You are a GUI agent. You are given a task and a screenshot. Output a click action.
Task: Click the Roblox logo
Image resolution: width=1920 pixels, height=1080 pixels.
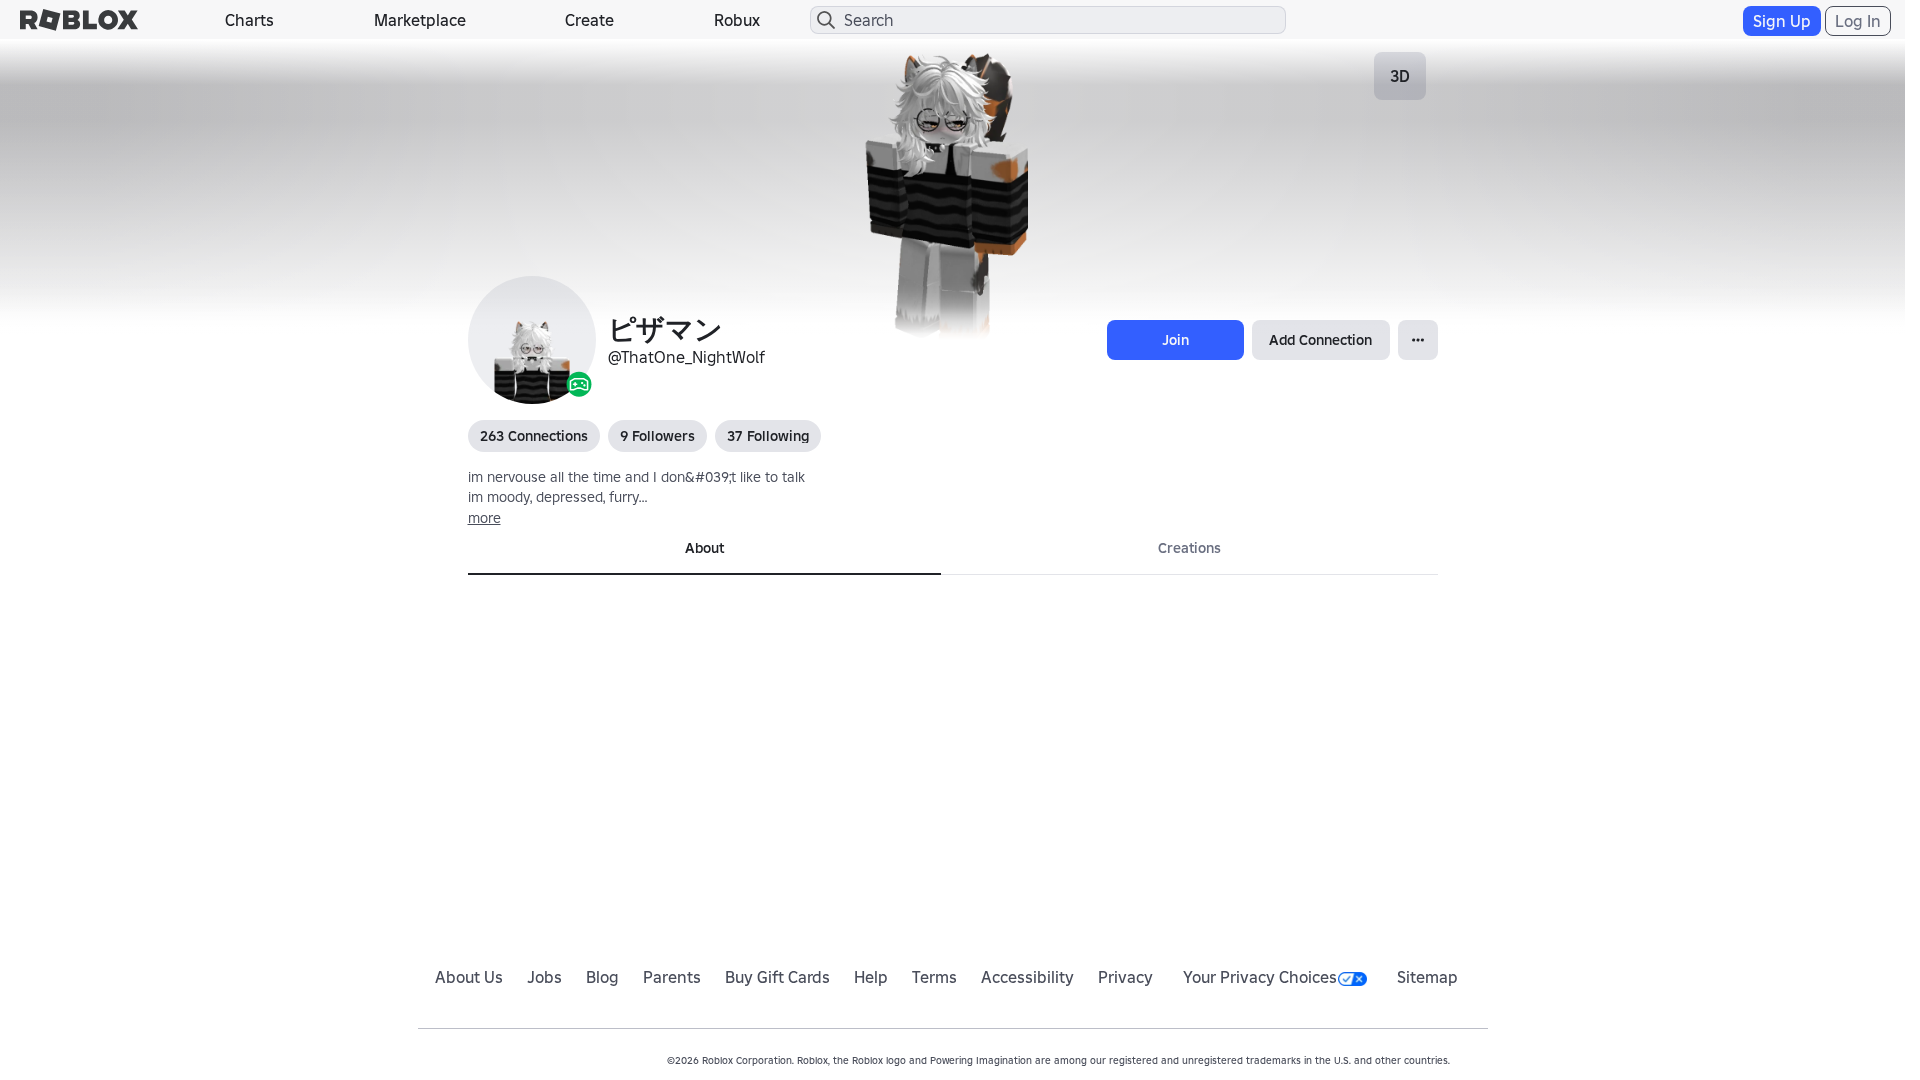point(79,20)
